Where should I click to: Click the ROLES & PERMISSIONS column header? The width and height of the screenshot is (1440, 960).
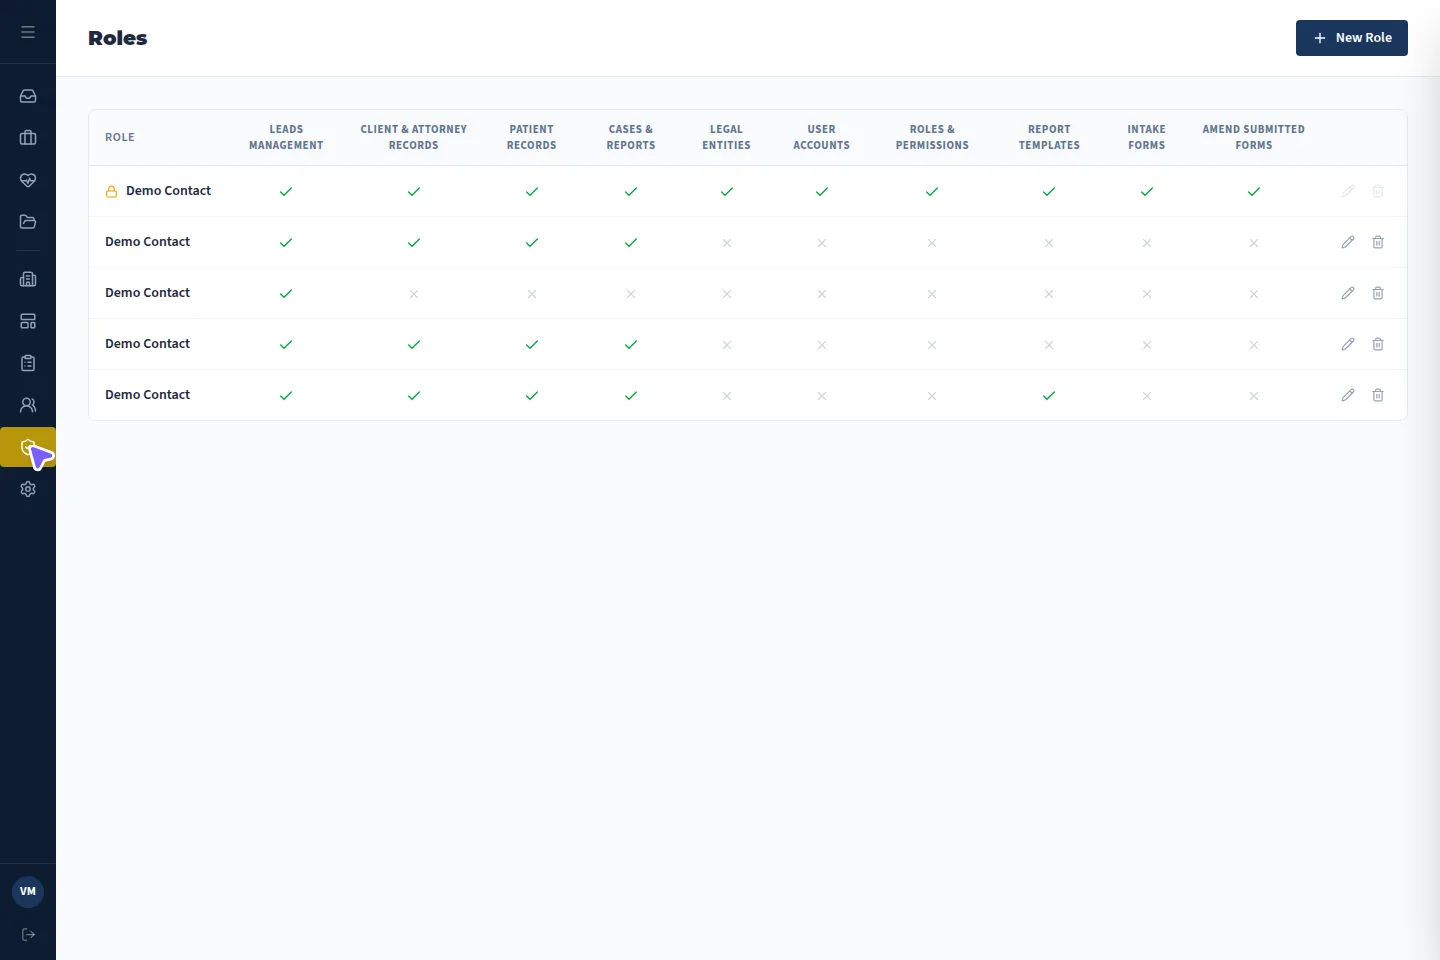(x=932, y=138)
